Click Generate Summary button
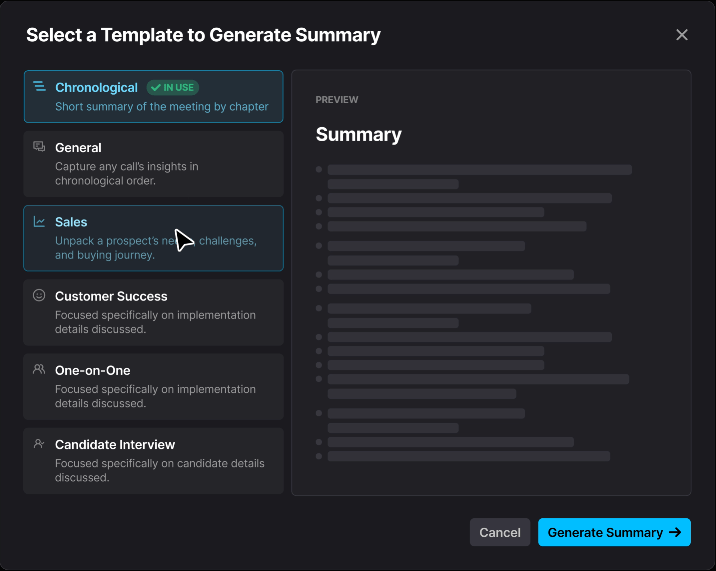 point(614,532)
